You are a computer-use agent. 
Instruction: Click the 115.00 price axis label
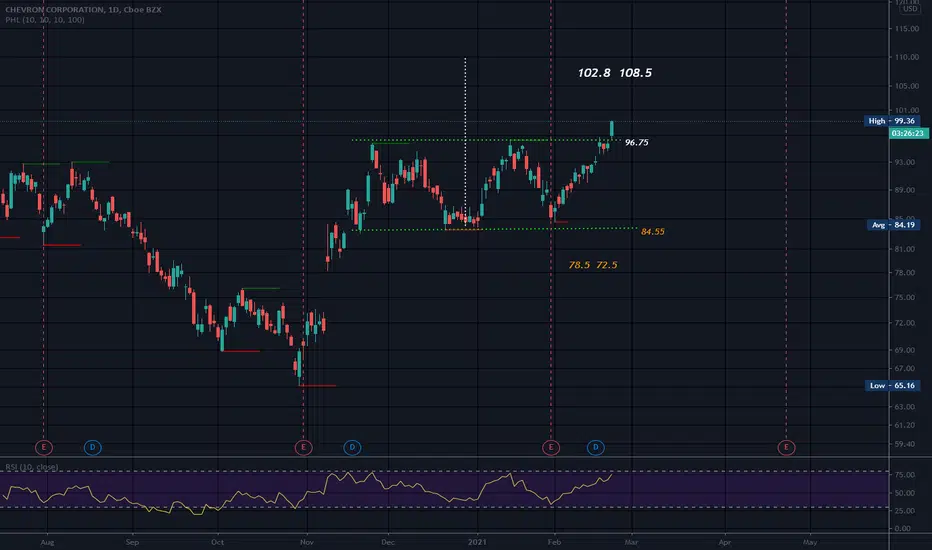(x=906, y=29)
